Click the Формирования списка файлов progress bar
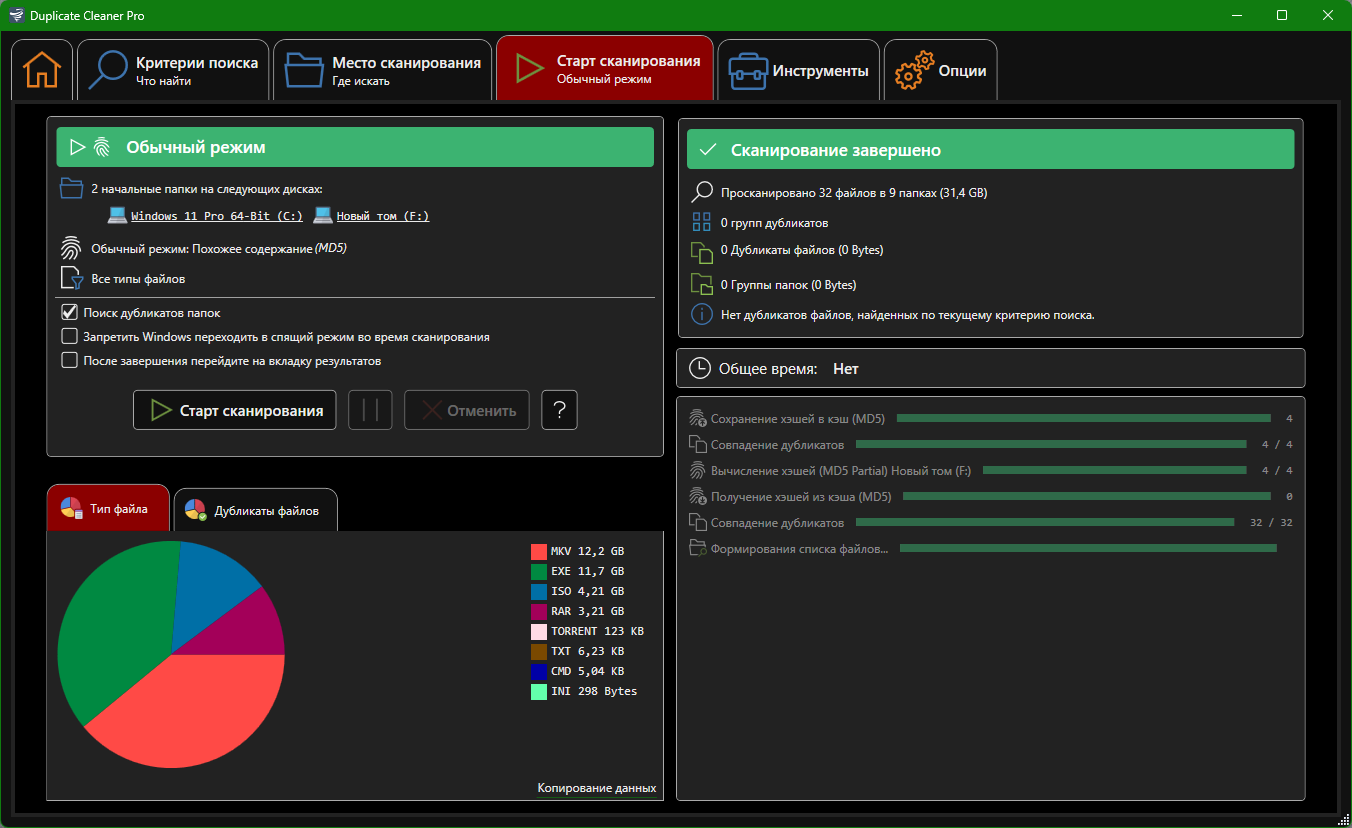 [x=1088, y=548]
